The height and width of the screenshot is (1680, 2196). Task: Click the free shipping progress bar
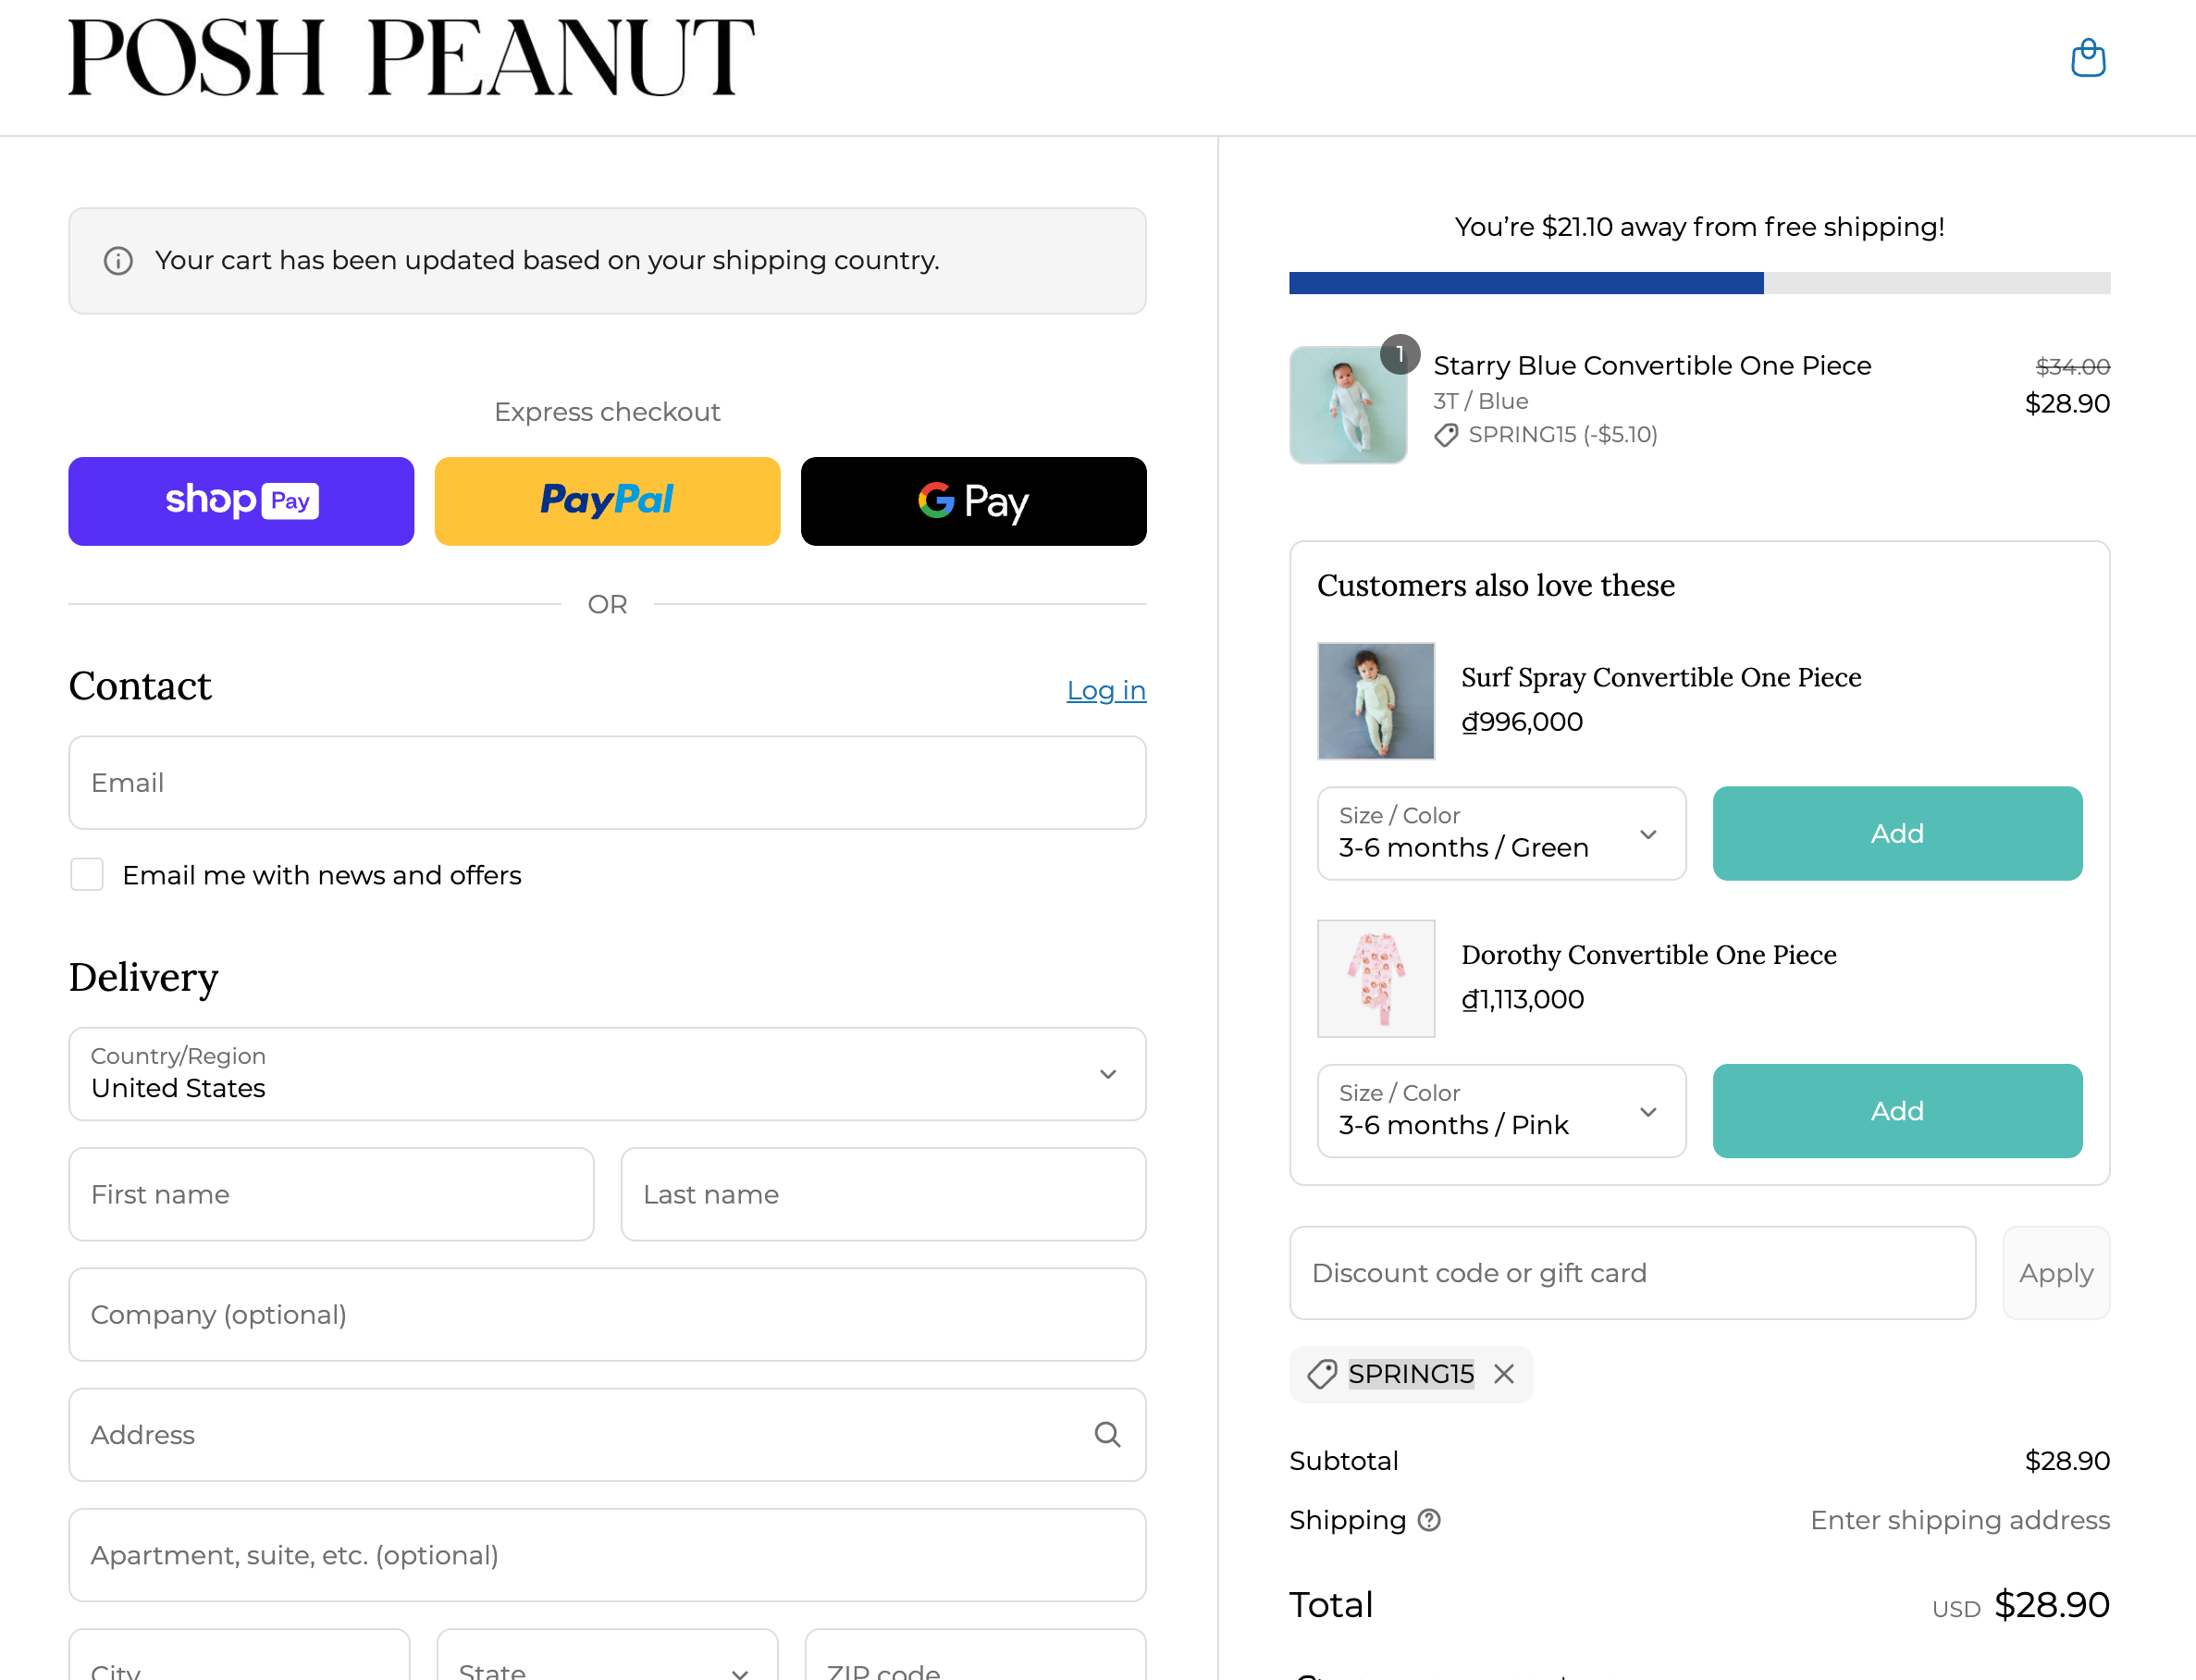click(x=1699, y=283)
